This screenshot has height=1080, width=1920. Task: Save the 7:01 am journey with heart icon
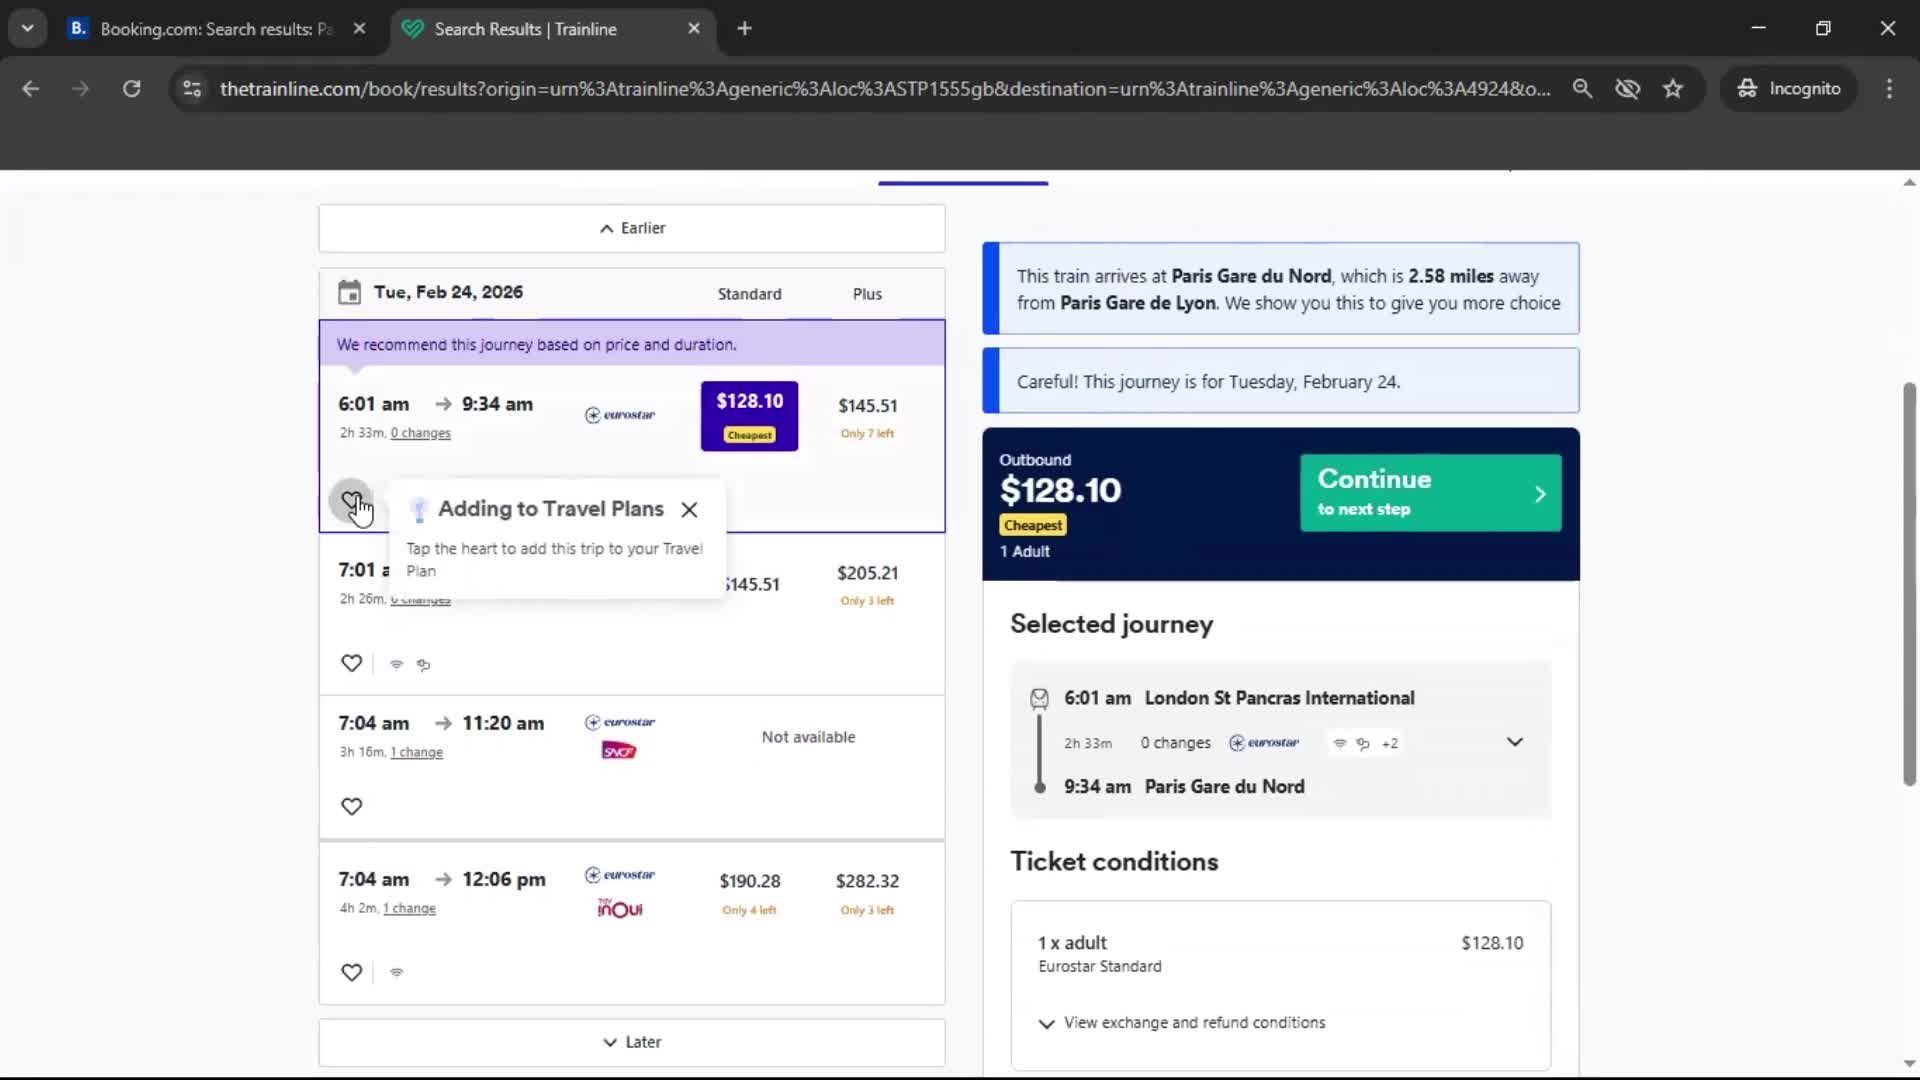click(x=351, y=663)
